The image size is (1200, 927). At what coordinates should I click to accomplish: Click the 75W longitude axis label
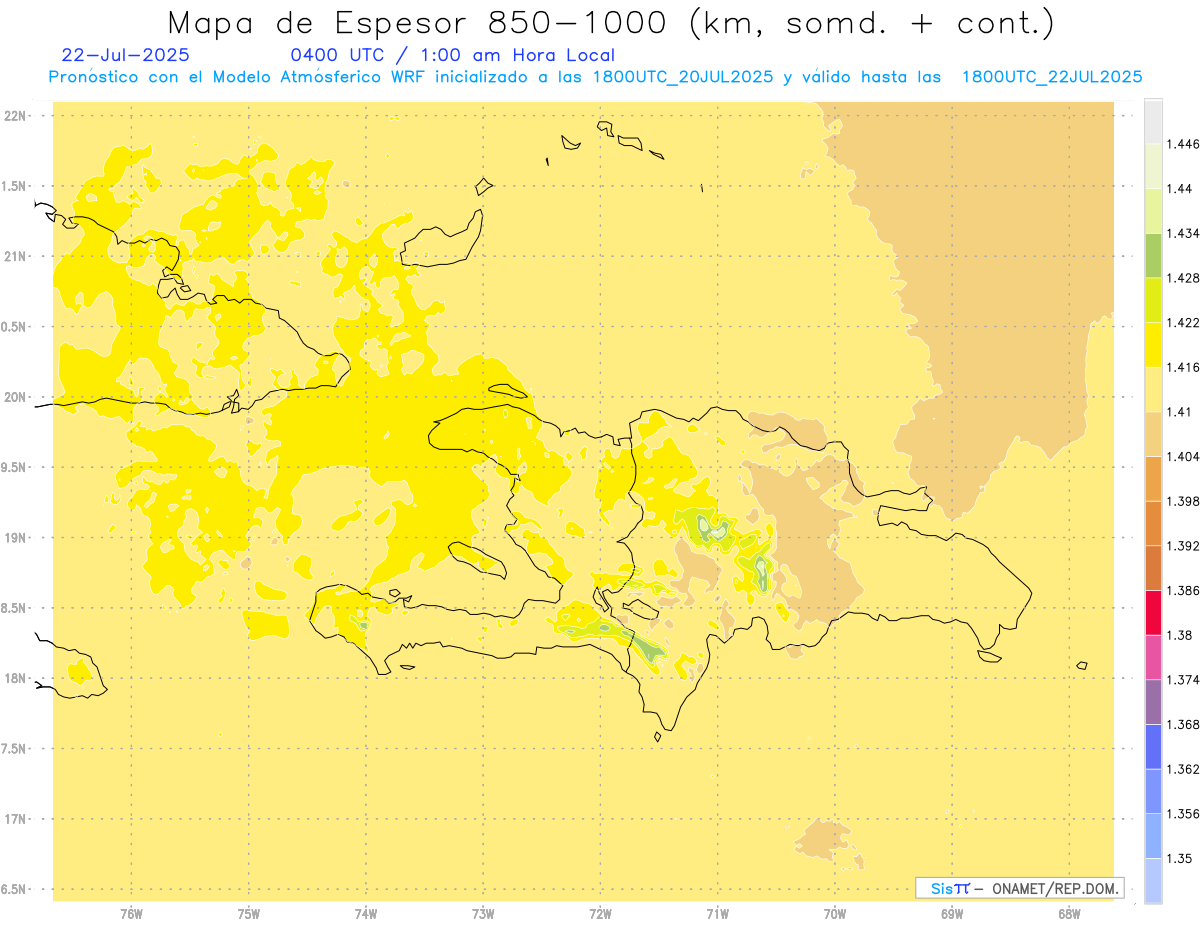pos(249,913)
